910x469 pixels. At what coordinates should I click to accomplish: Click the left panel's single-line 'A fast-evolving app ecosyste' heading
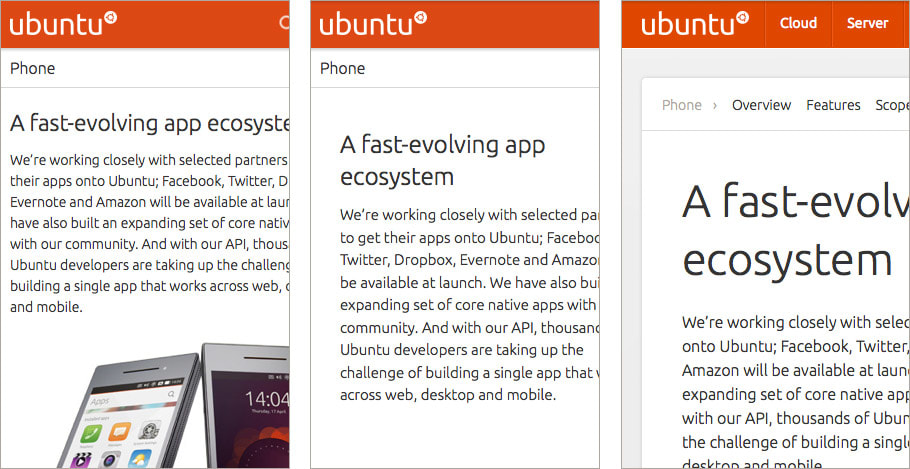pyautogui.click(x=149, y=124)
